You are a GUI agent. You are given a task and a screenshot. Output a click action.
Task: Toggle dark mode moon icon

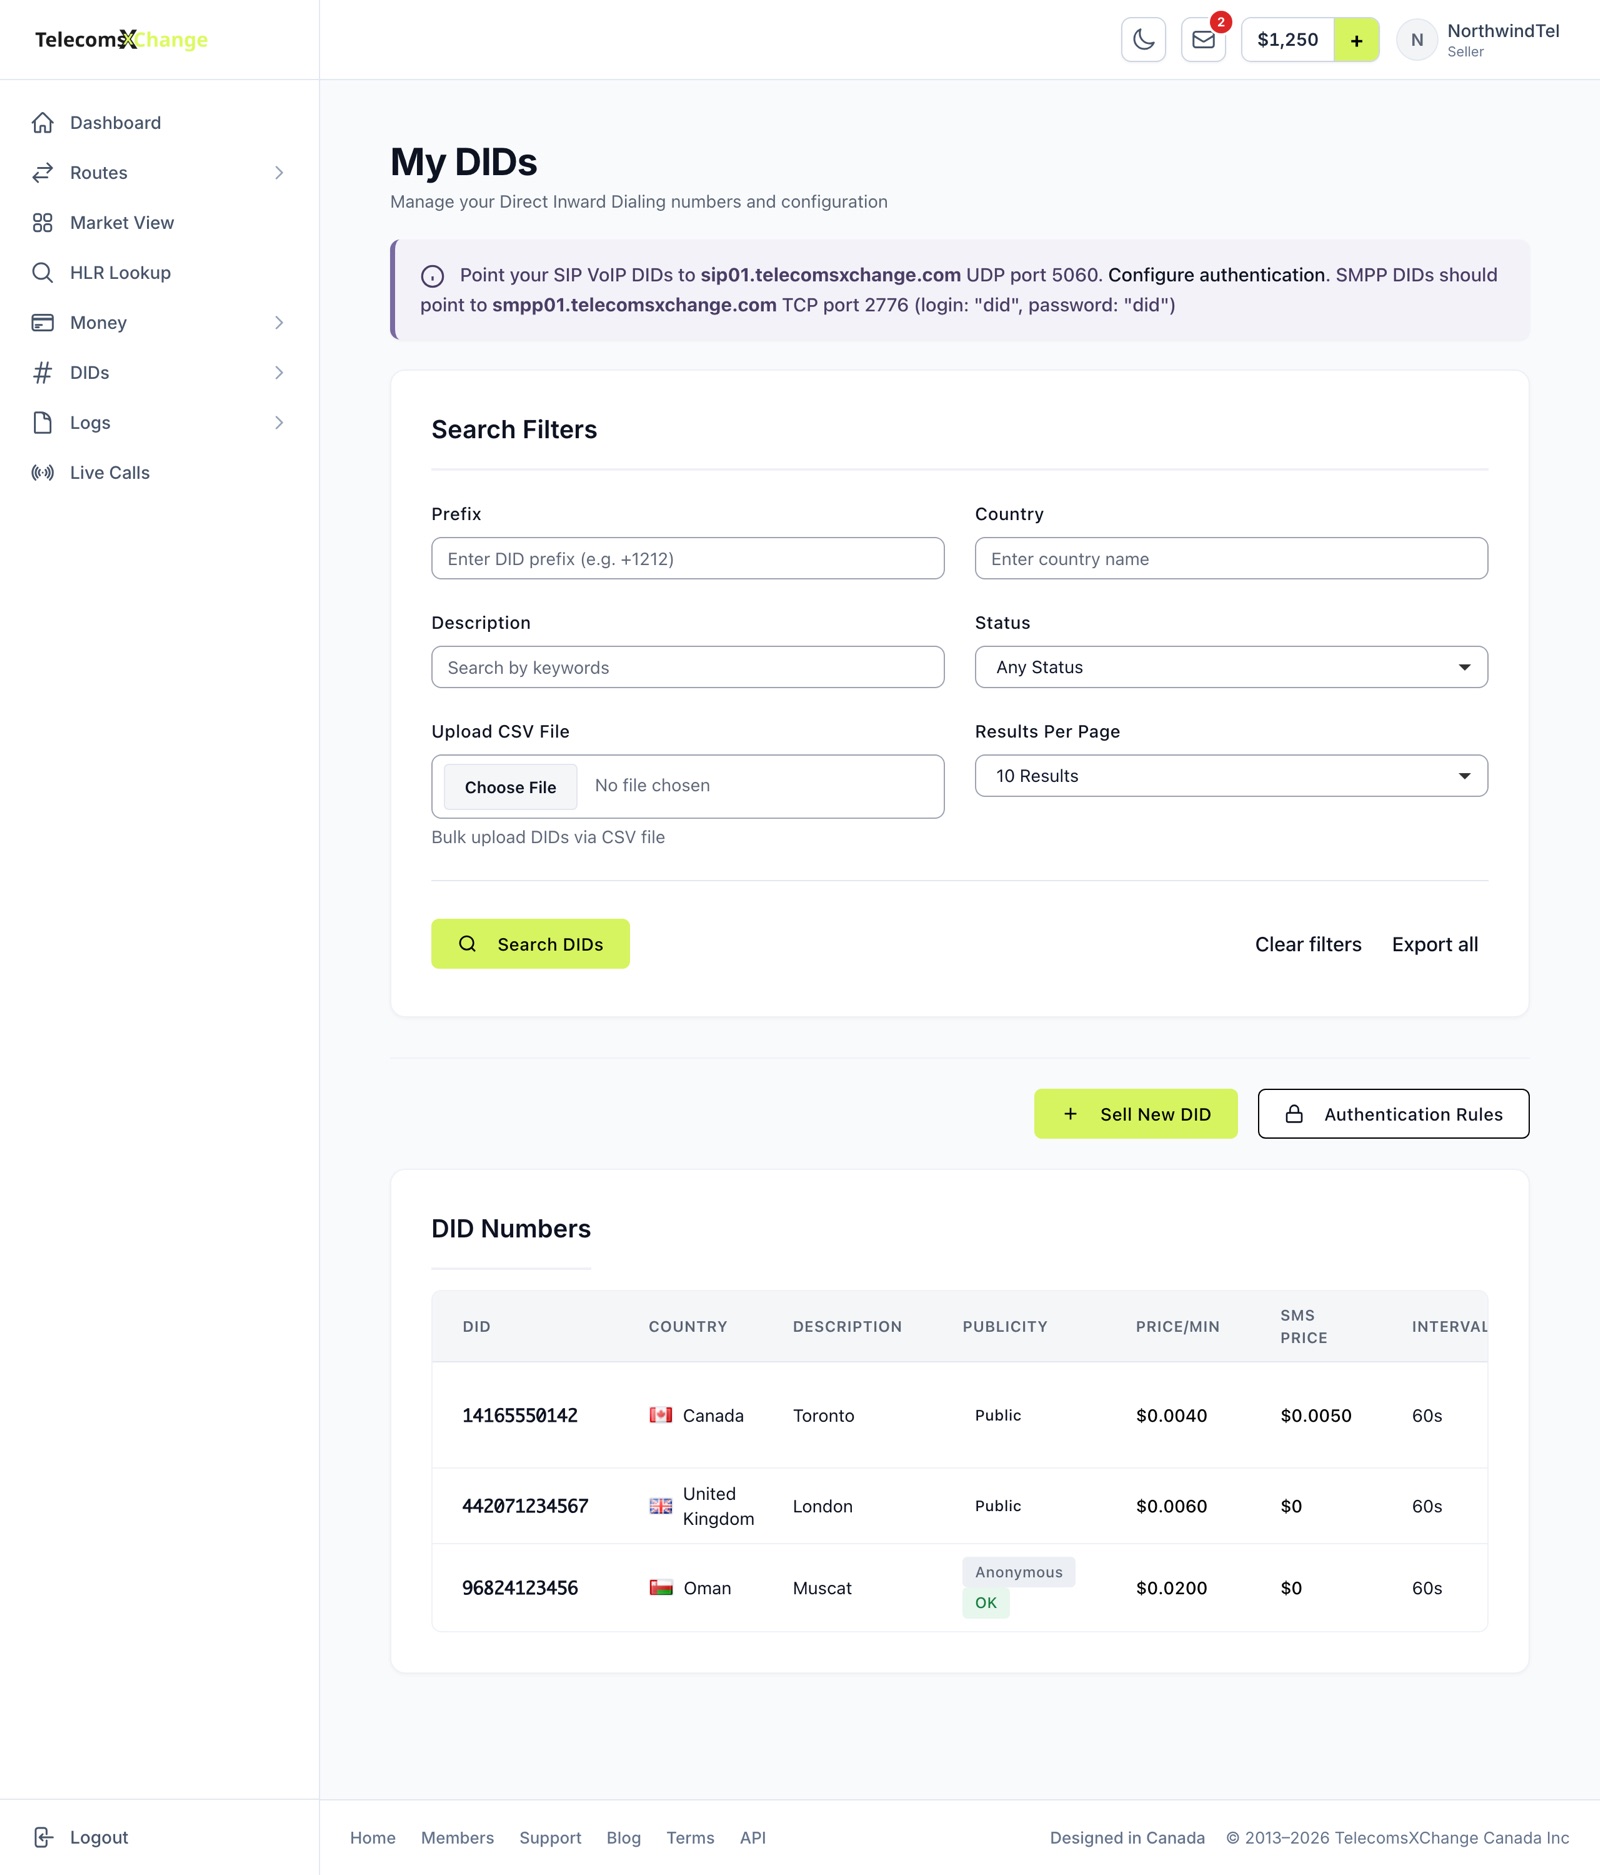click(1143, 40)
